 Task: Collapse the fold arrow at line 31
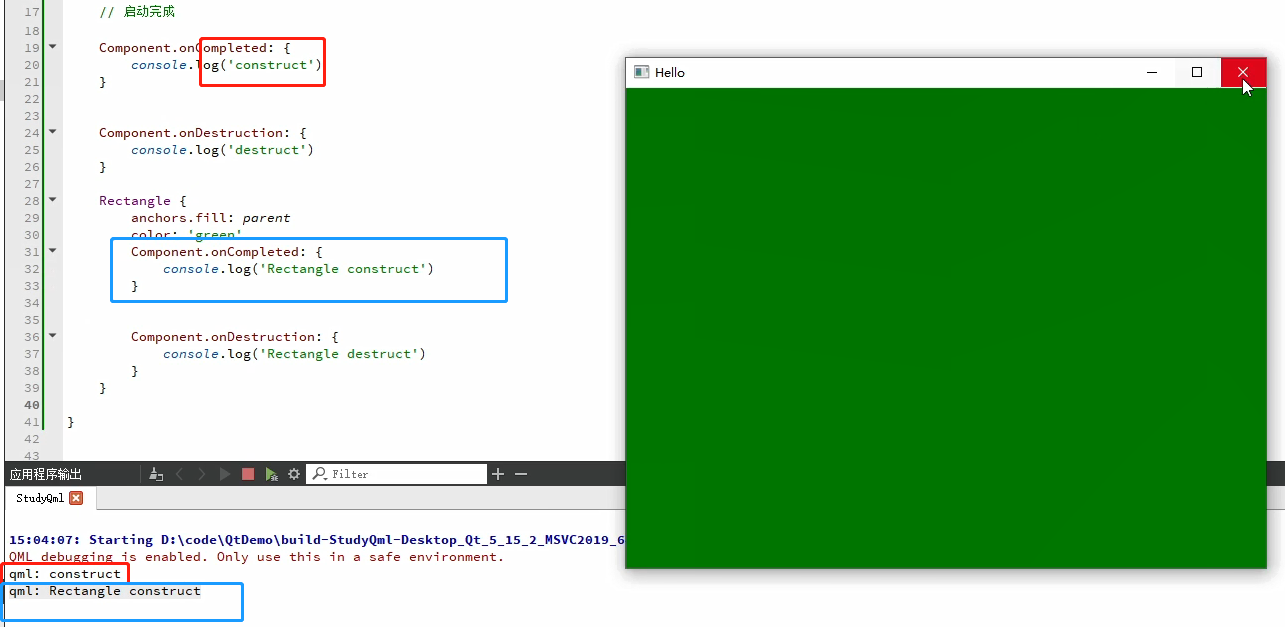53,251
